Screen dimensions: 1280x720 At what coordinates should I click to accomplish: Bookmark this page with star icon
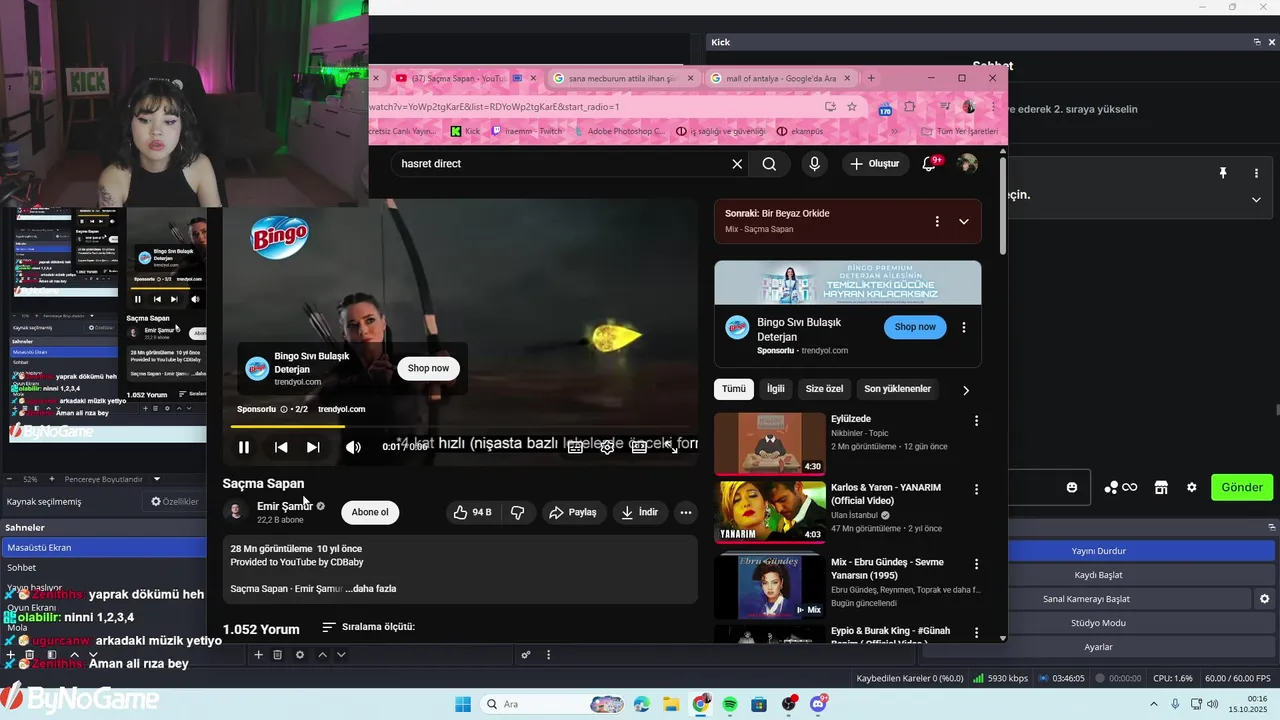pyautogui.click(x=852, y=106)
